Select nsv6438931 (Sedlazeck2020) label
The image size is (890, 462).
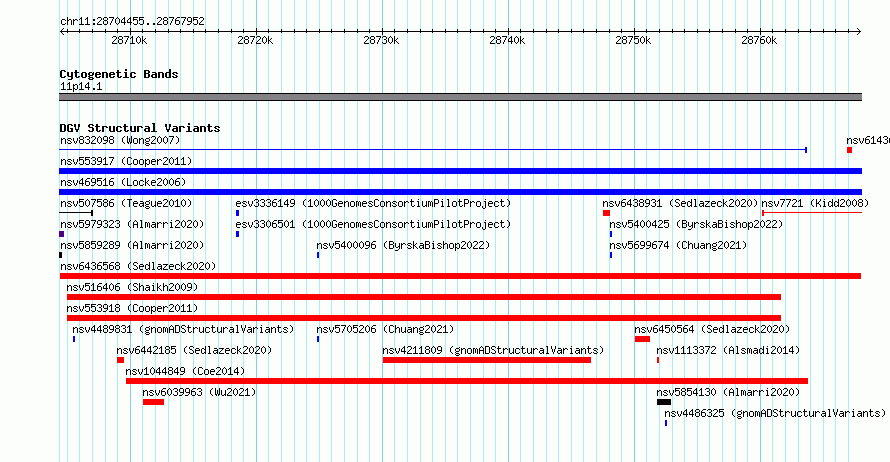pos(680,203)
